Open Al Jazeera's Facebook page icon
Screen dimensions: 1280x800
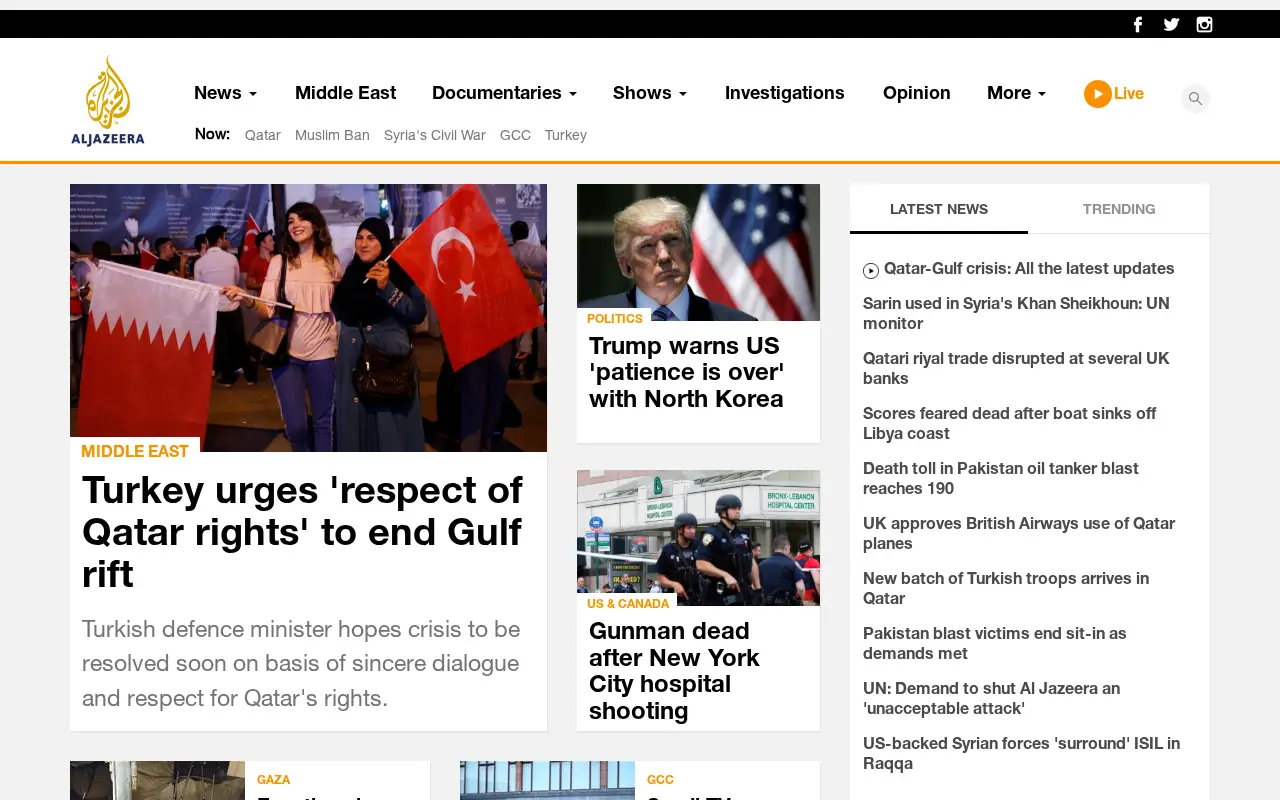pos(1138,25)
